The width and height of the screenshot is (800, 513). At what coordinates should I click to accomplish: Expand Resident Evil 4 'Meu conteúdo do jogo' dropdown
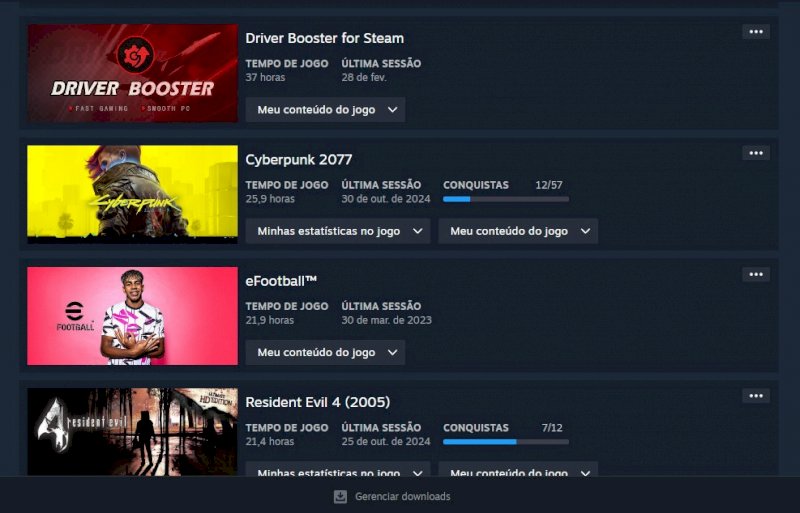coord(518,469)
